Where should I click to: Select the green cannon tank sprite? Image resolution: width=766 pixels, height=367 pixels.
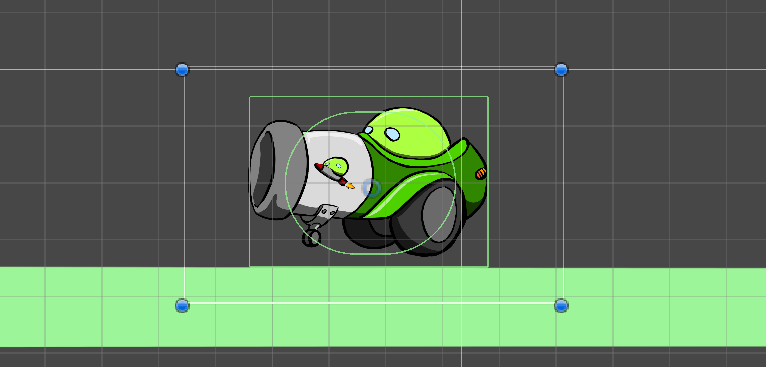click(x=368, y=182)
